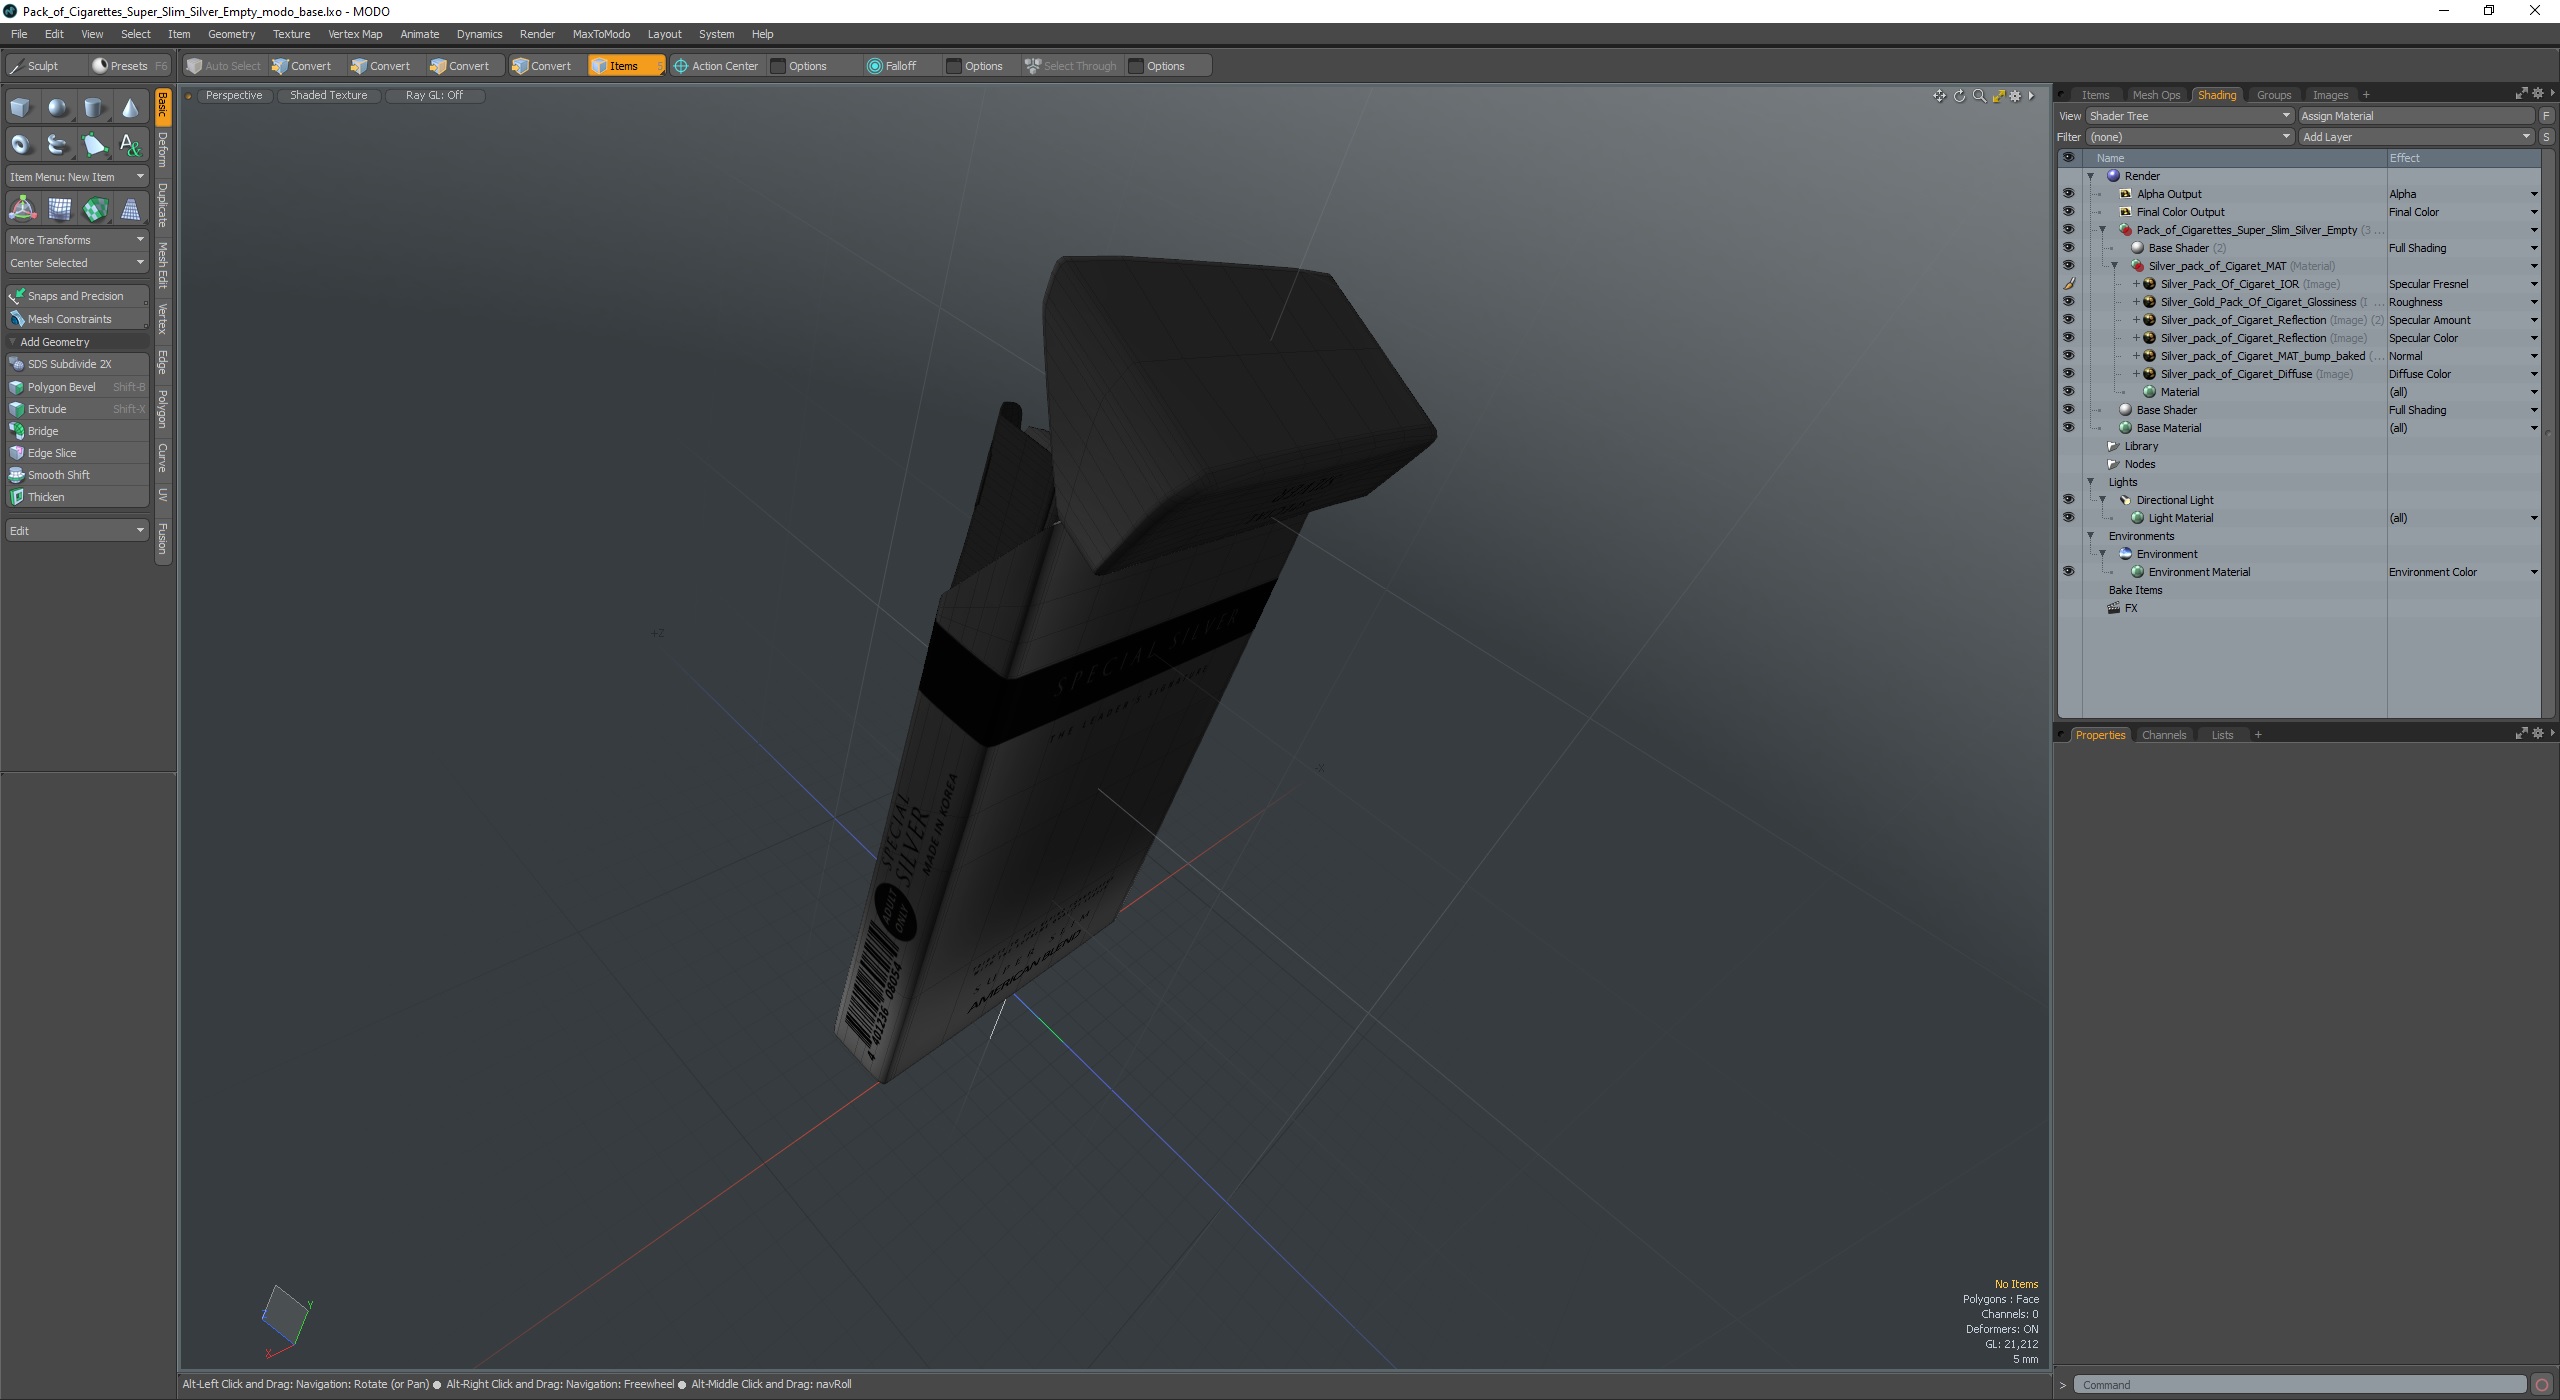Click the Extrude tool
The width and height of the screenshot is (2560, 1400).
point(77,409)
